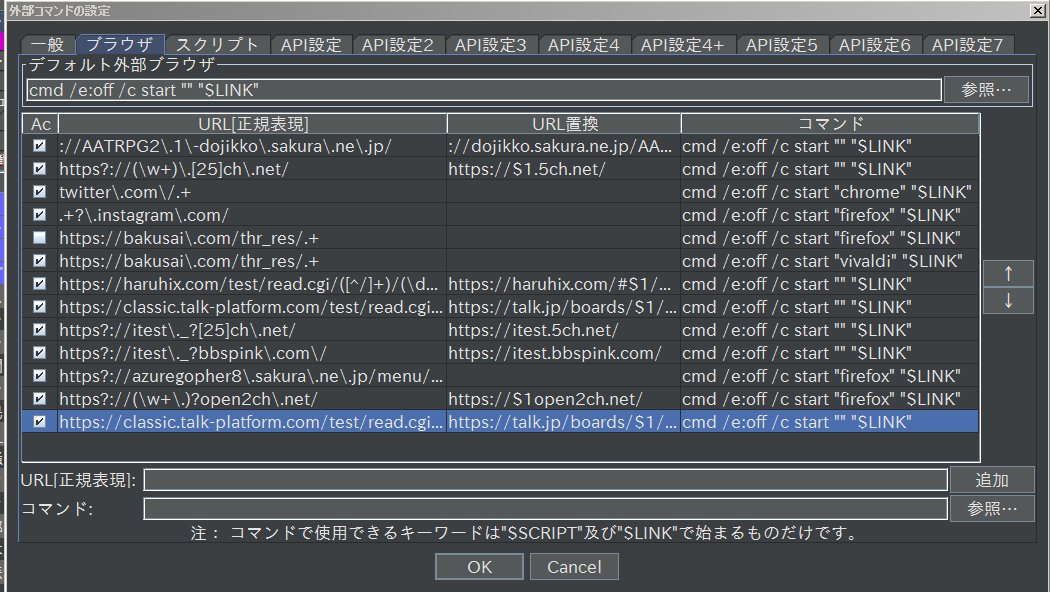The height and width of the screenshot is (592, 1050).
Task: Switch to the 一般 tab
Action: coord(48,45)
